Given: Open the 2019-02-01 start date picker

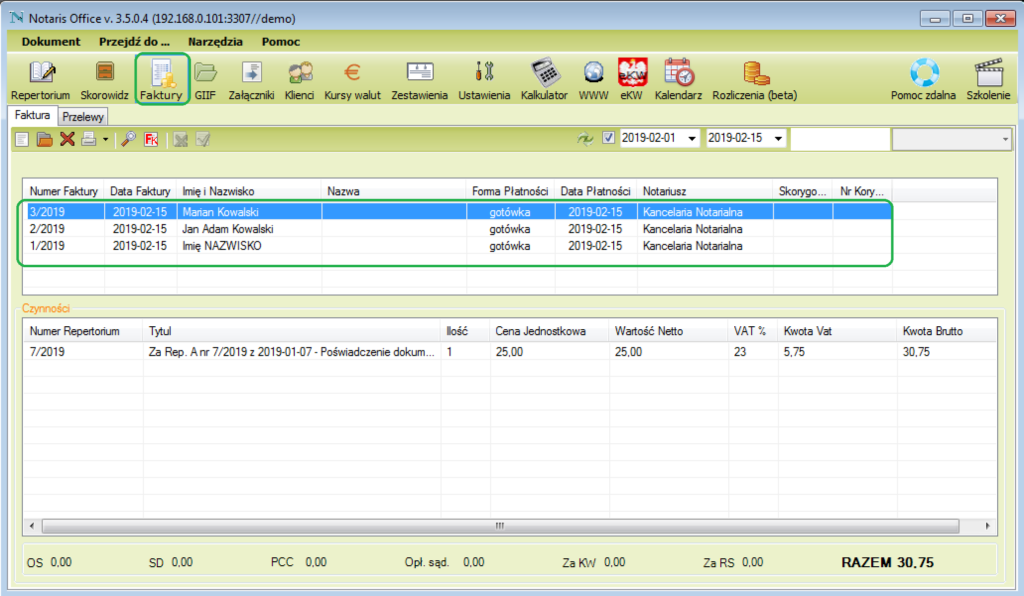Looking at the screenshot, I should pos(692,138).
